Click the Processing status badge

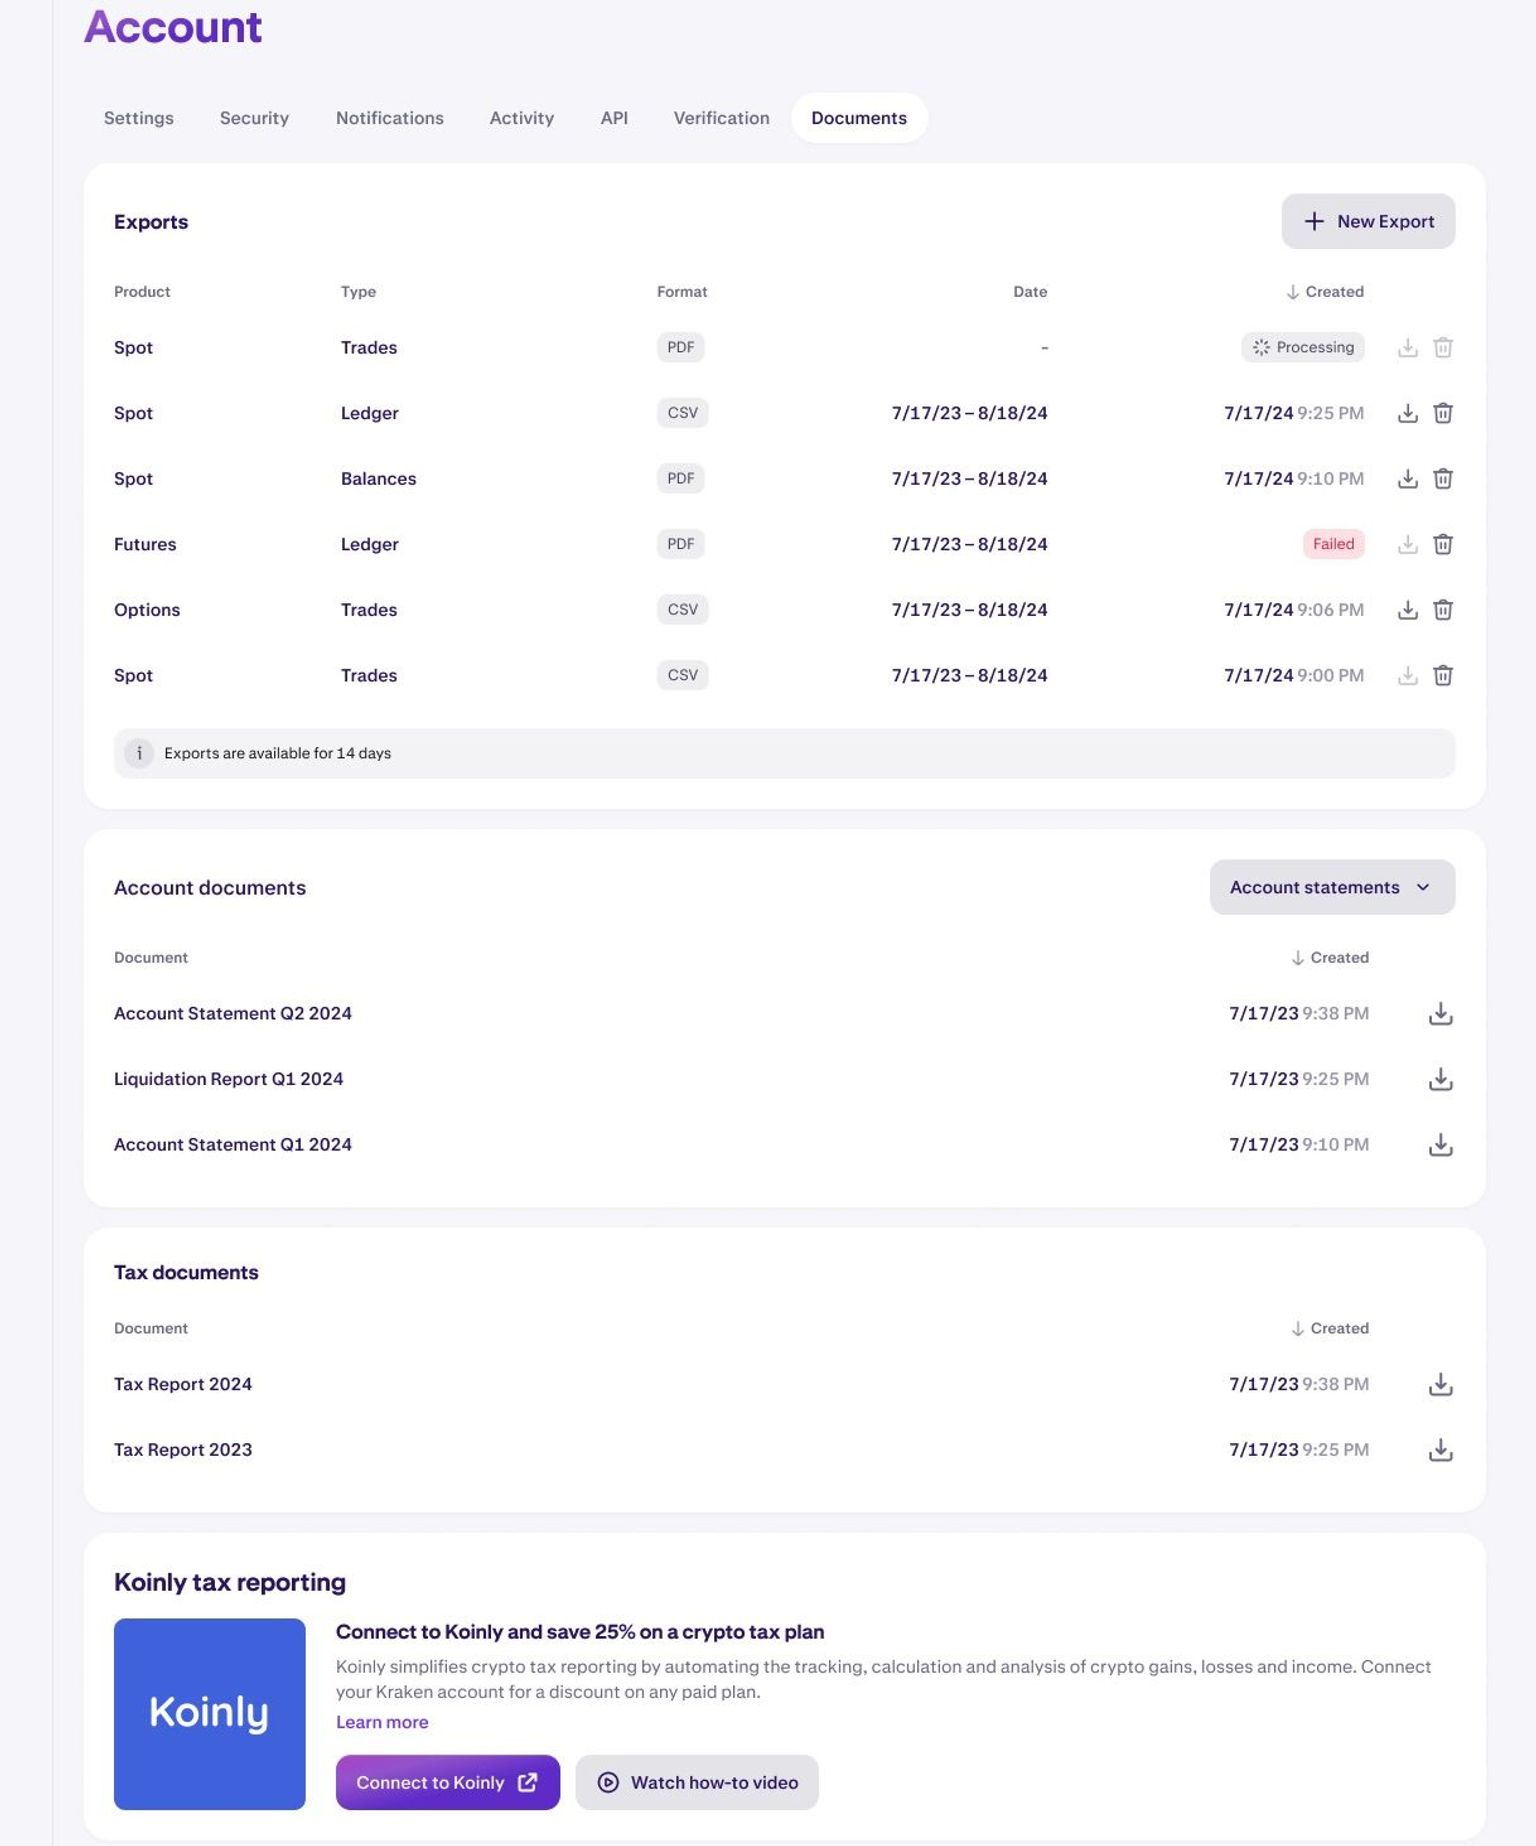pos(1303,347)
